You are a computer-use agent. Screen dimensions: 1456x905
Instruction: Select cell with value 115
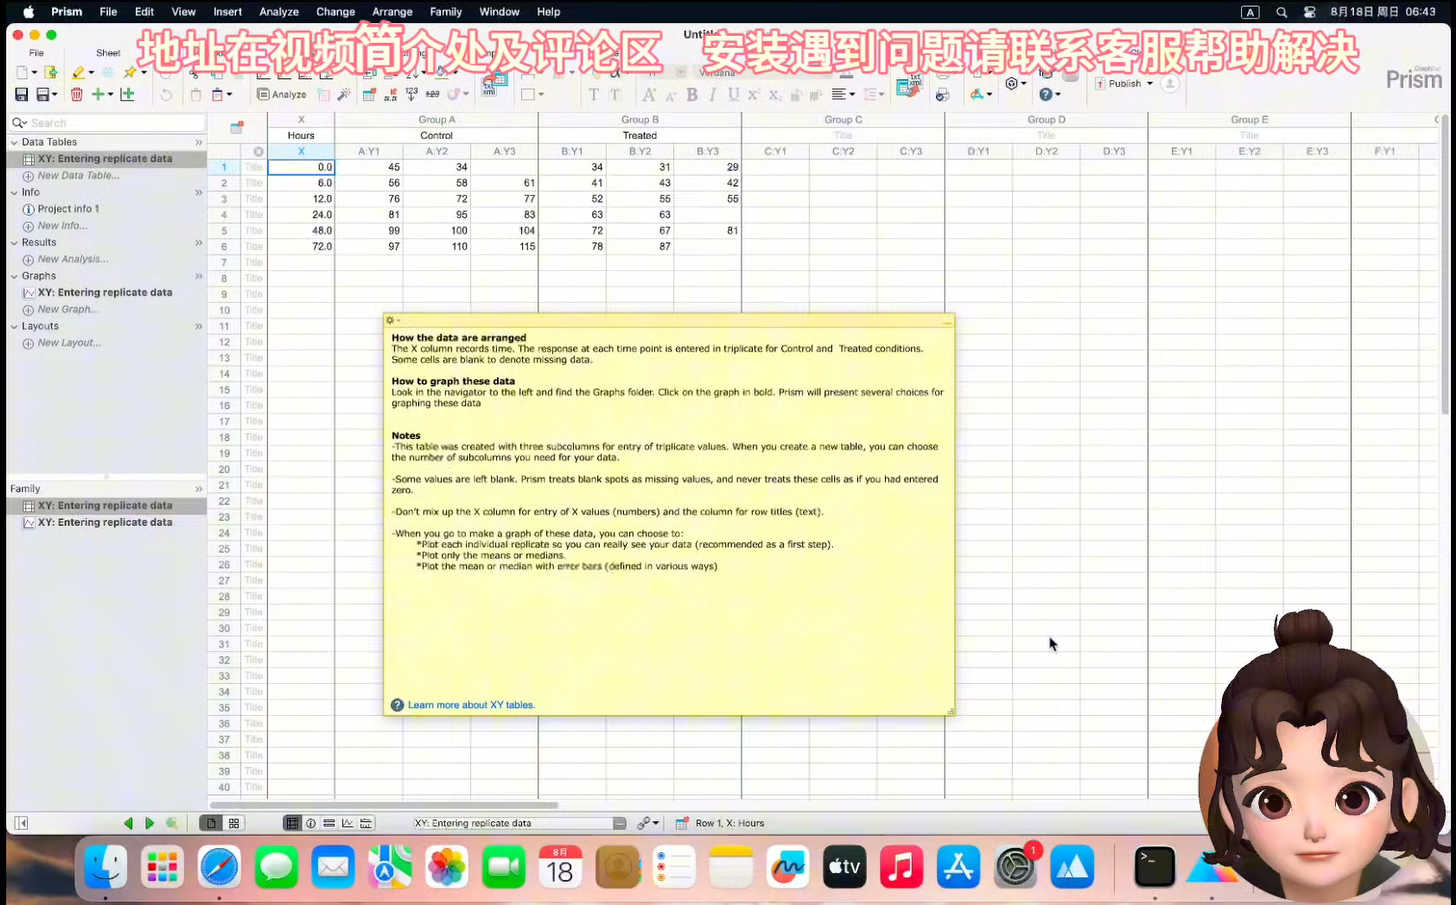(504, 246)
